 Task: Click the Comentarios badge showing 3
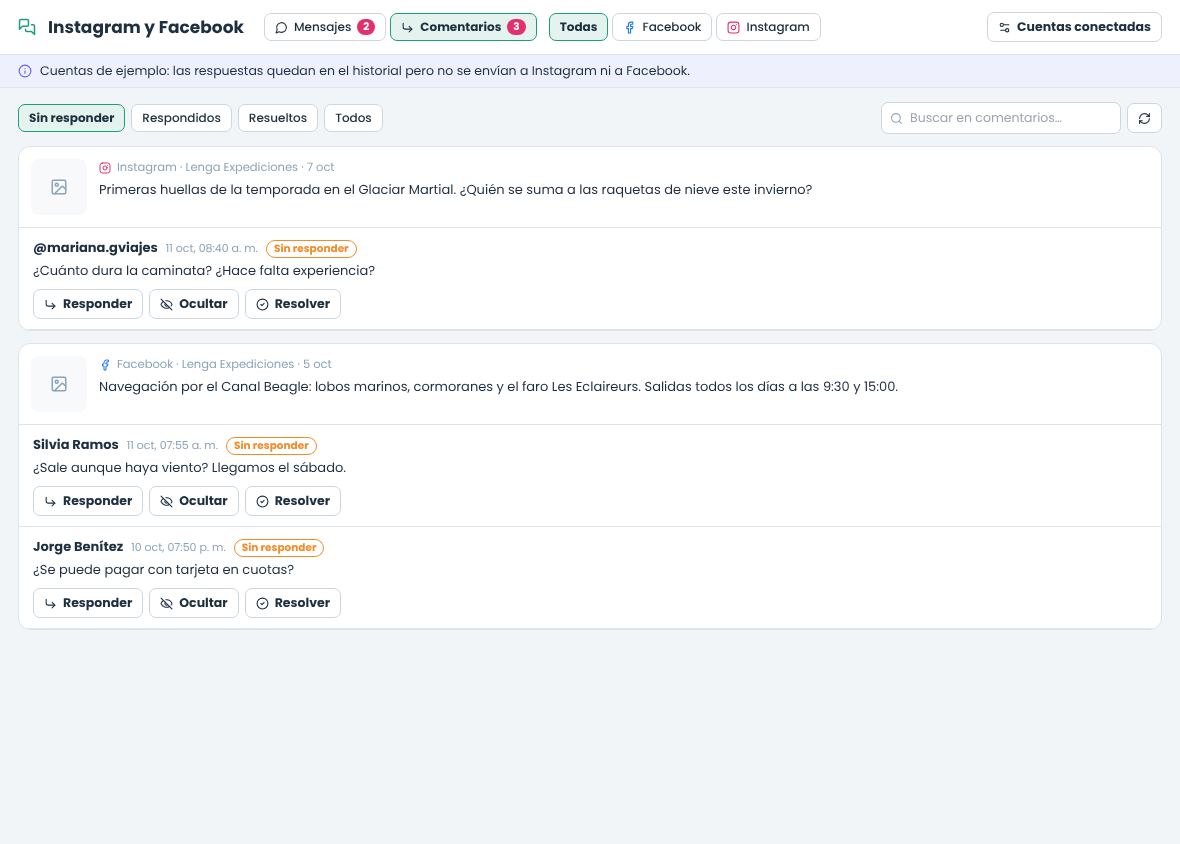(516, 27)
